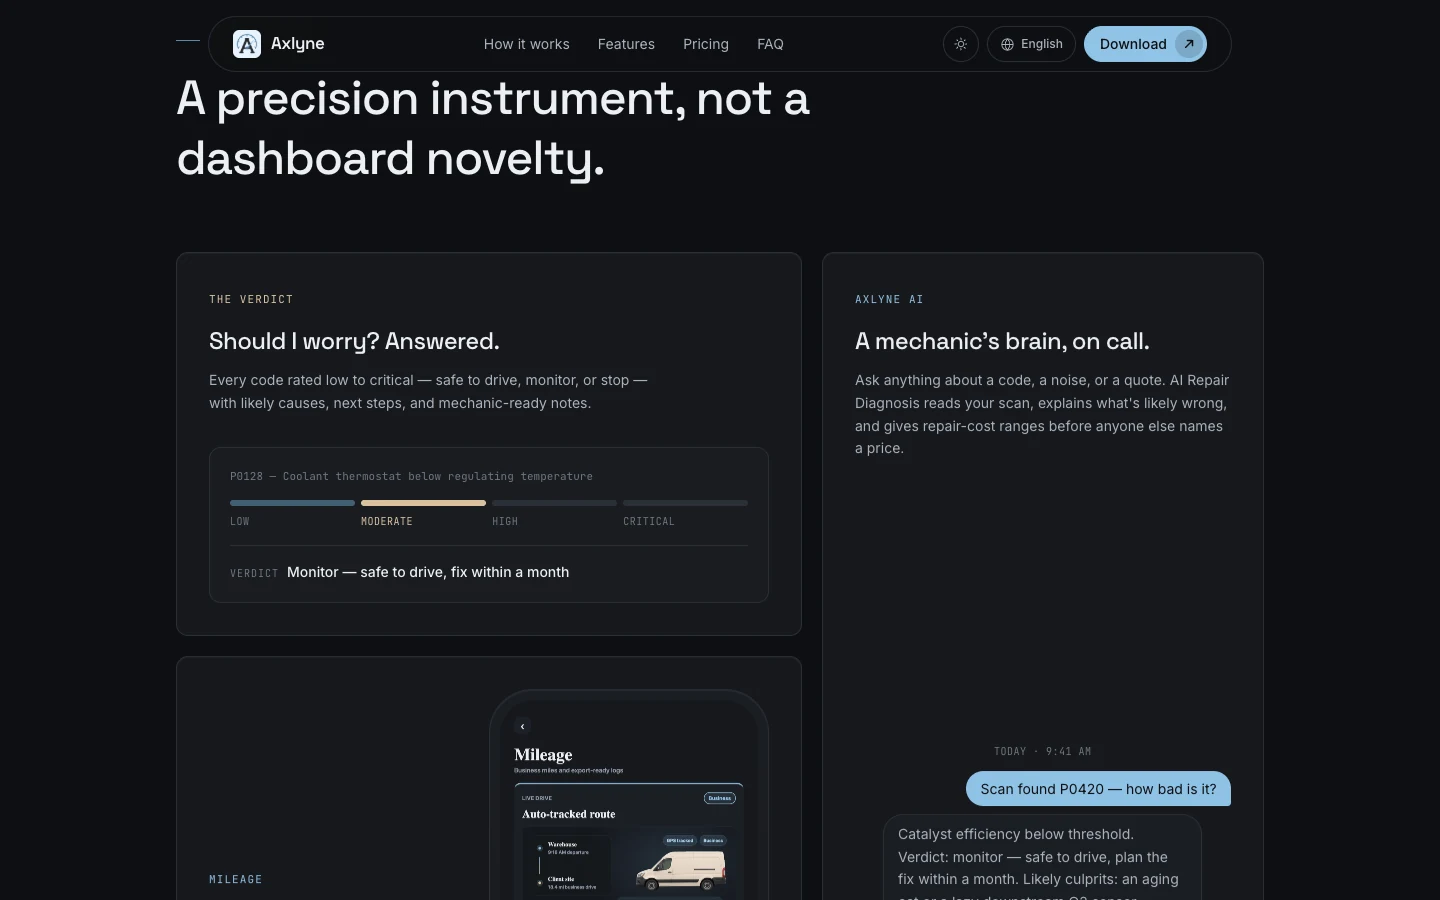Click the Axlyne logo icon
The height and width of the screenshot is (900, 1440).
point(247,44)
